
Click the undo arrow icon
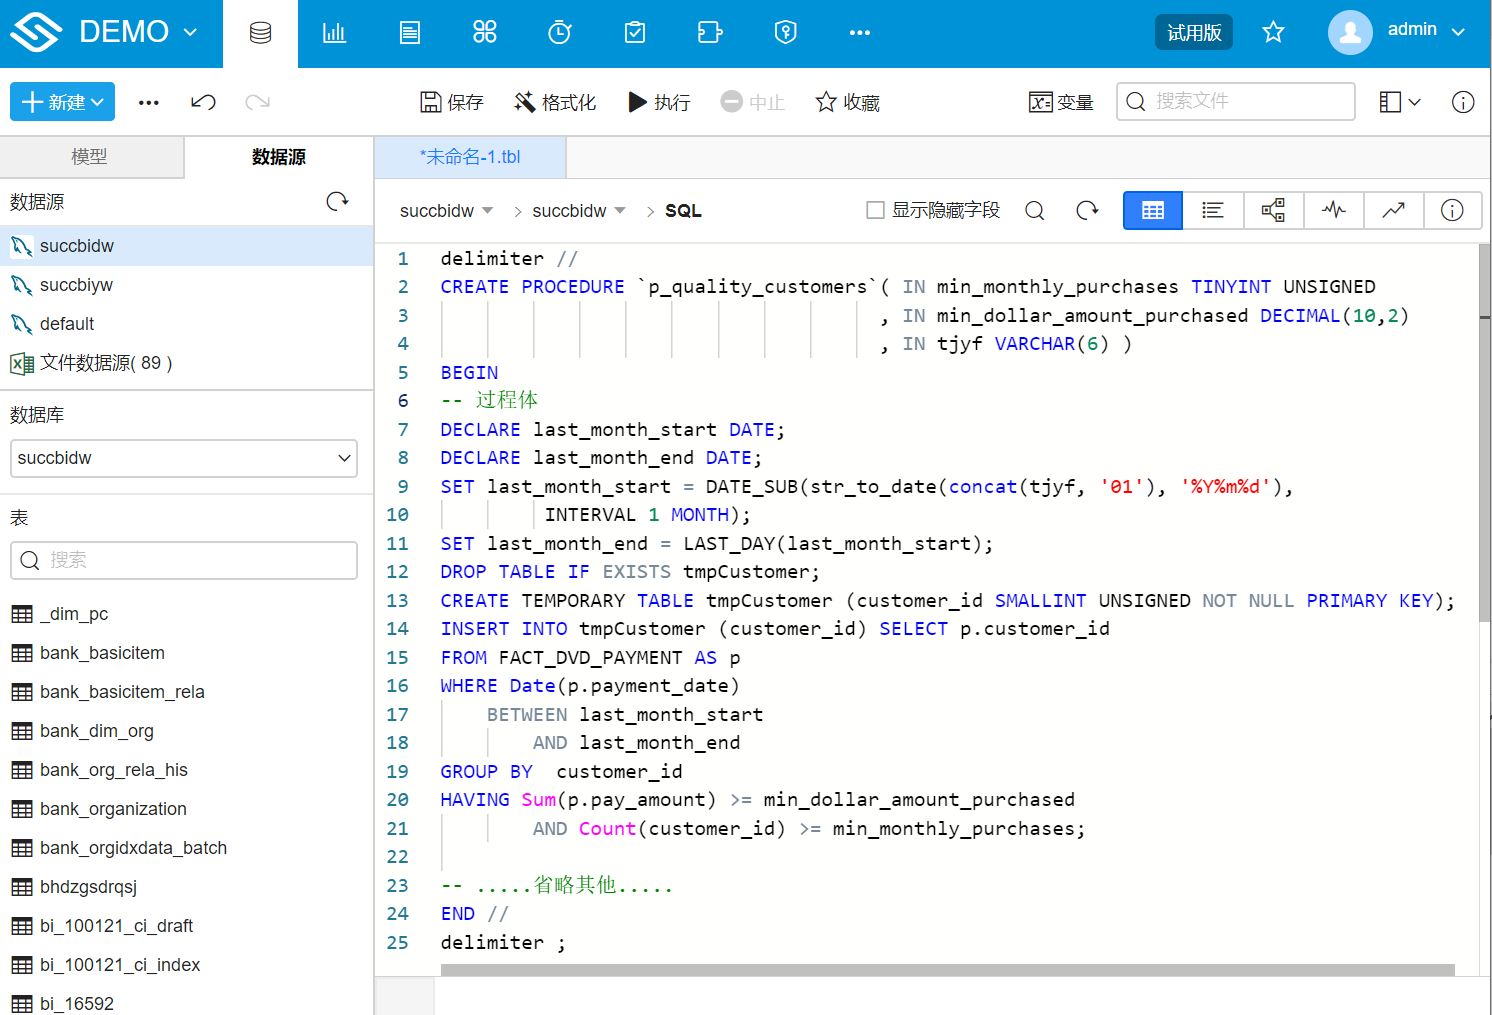[x=203, y=102]
